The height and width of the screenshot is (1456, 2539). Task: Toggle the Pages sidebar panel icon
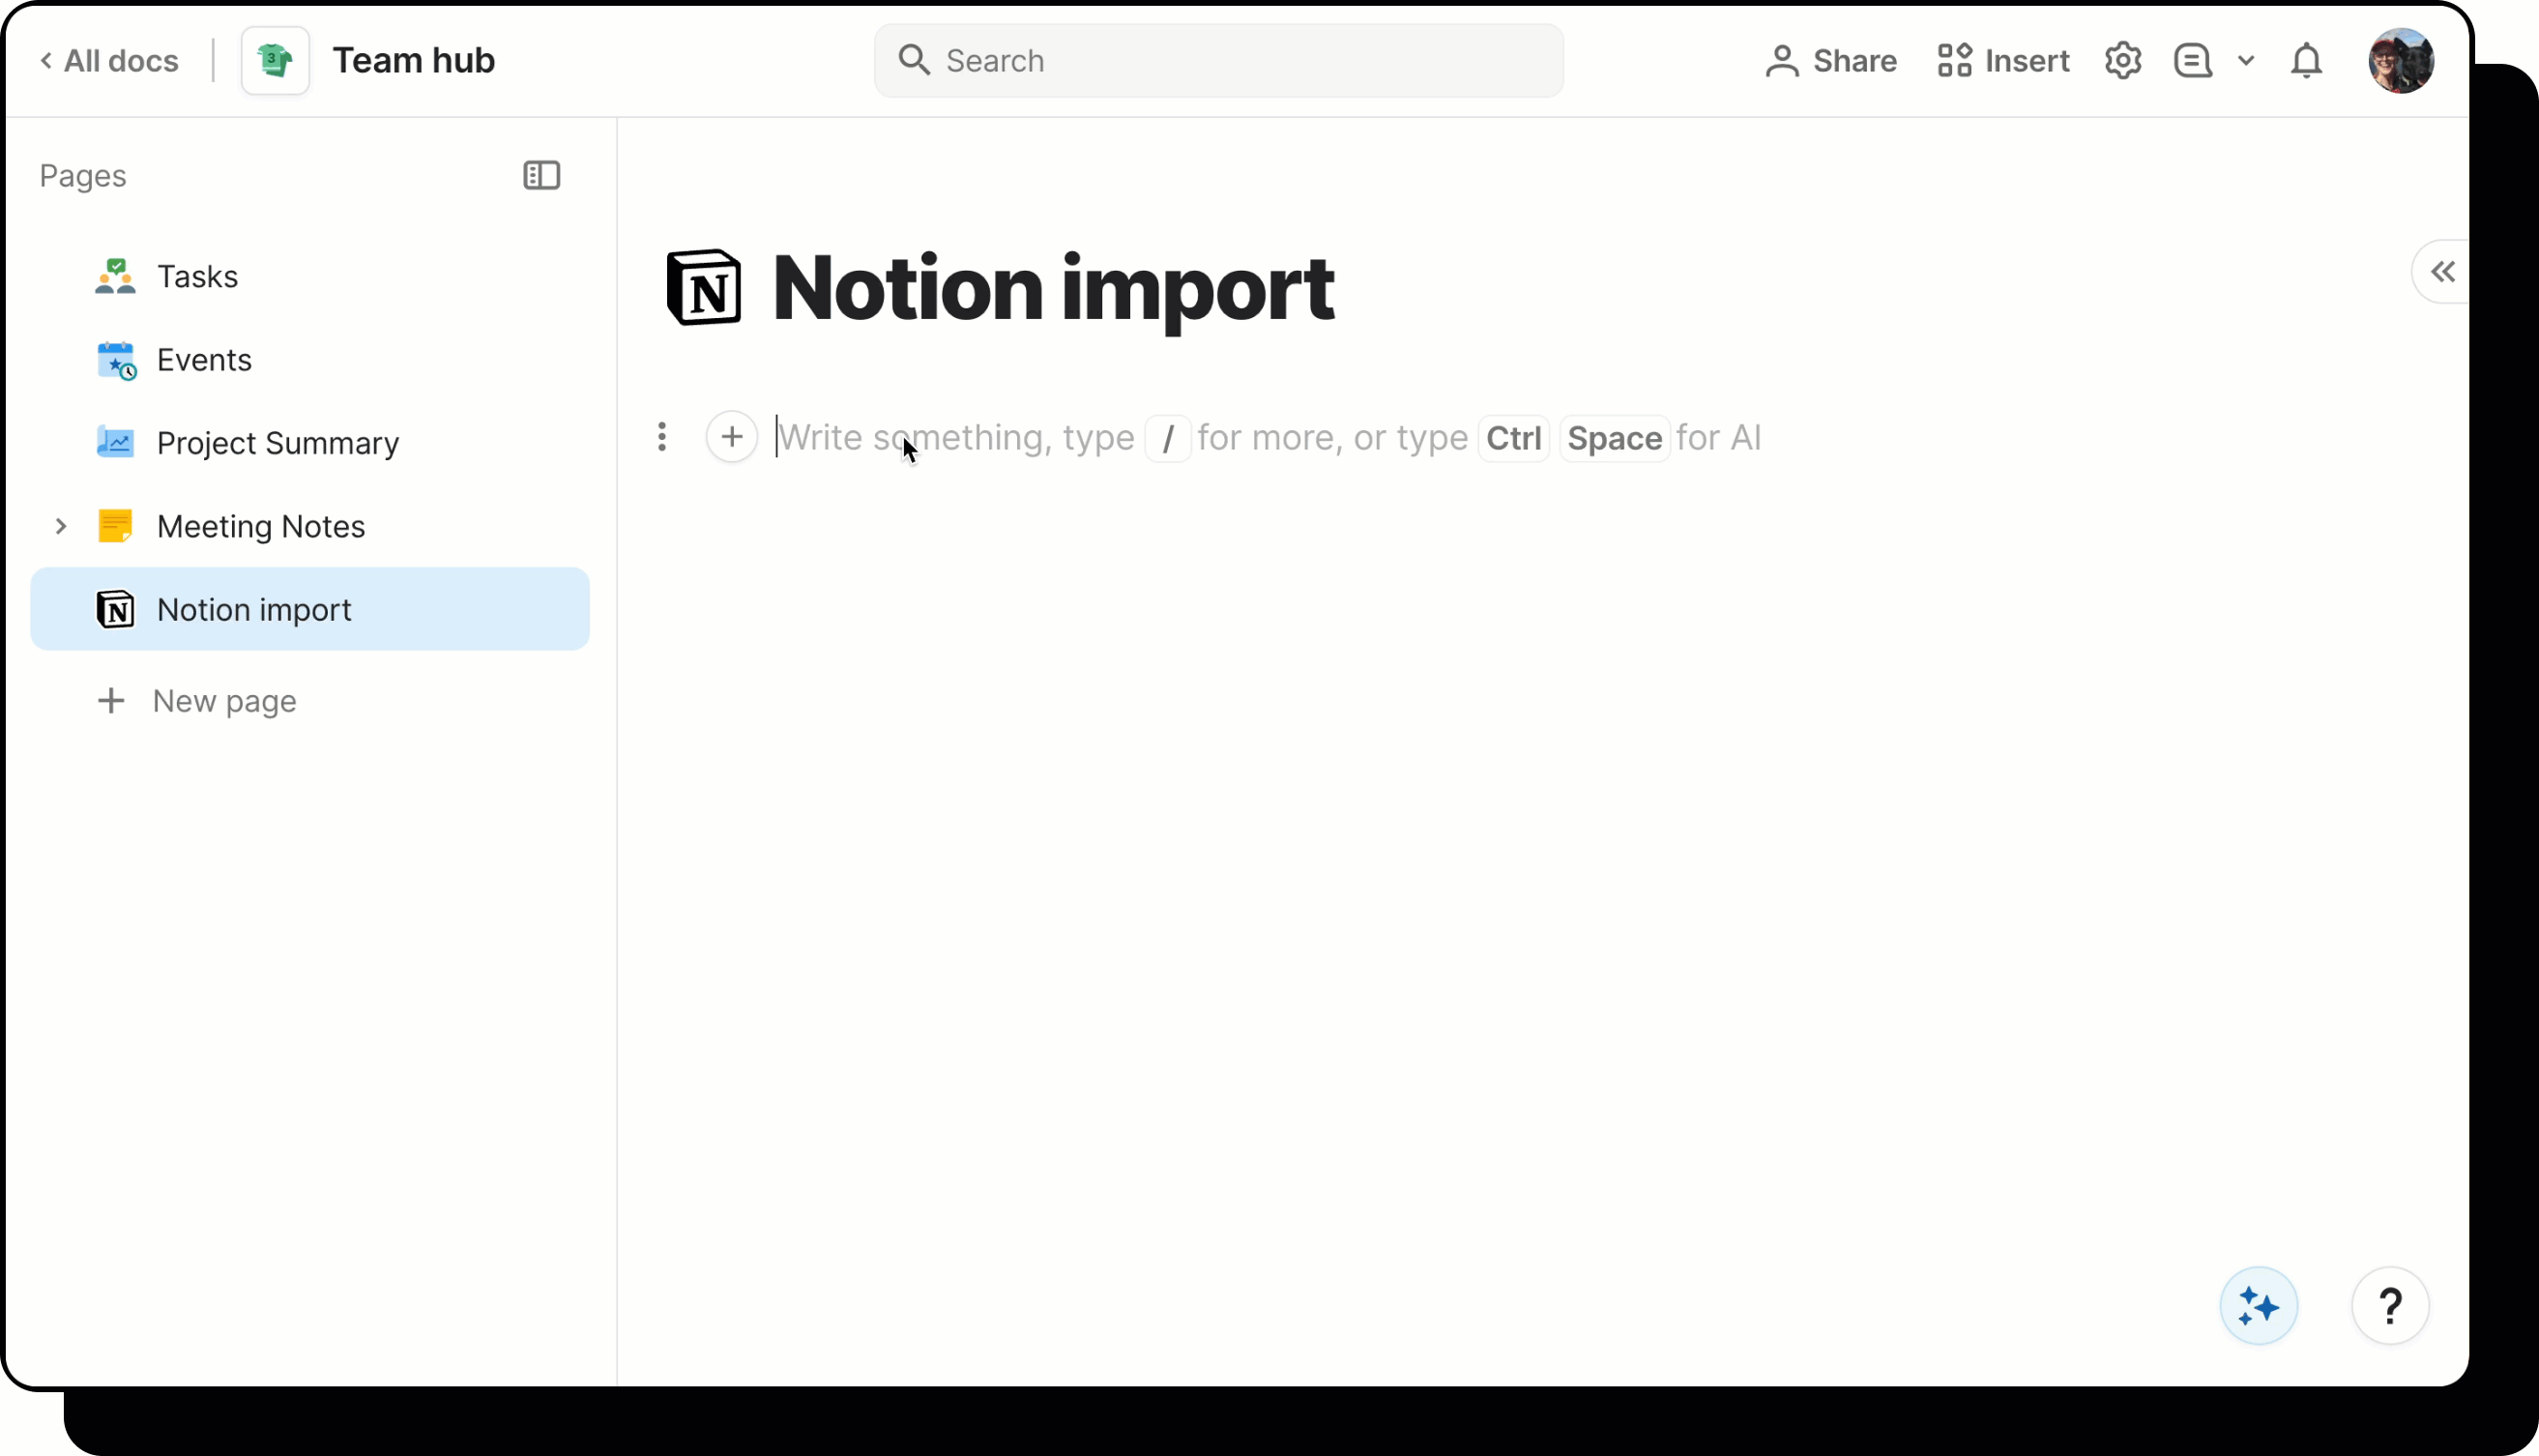tap(541, 176)
